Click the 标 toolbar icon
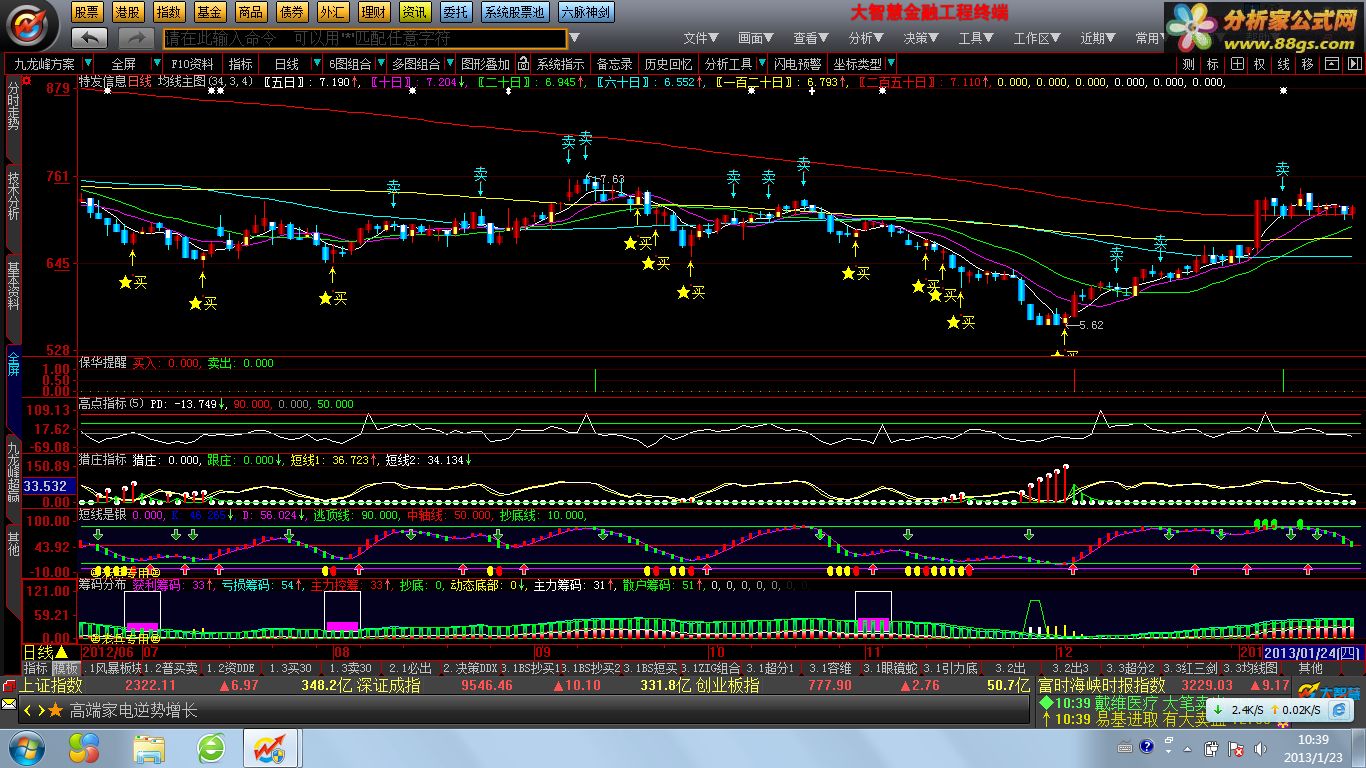The width and height of the screenshot is (1366, 768). pos(1213,64)
